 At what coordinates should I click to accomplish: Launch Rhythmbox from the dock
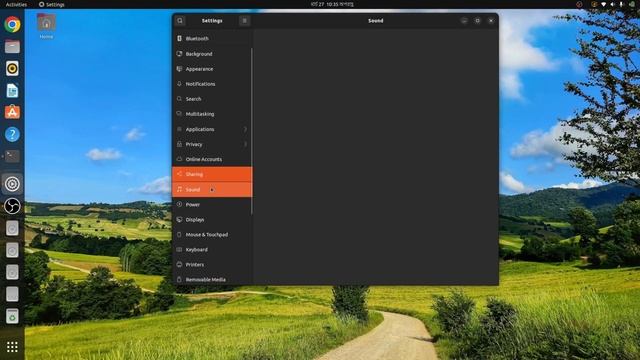(12, 69)
